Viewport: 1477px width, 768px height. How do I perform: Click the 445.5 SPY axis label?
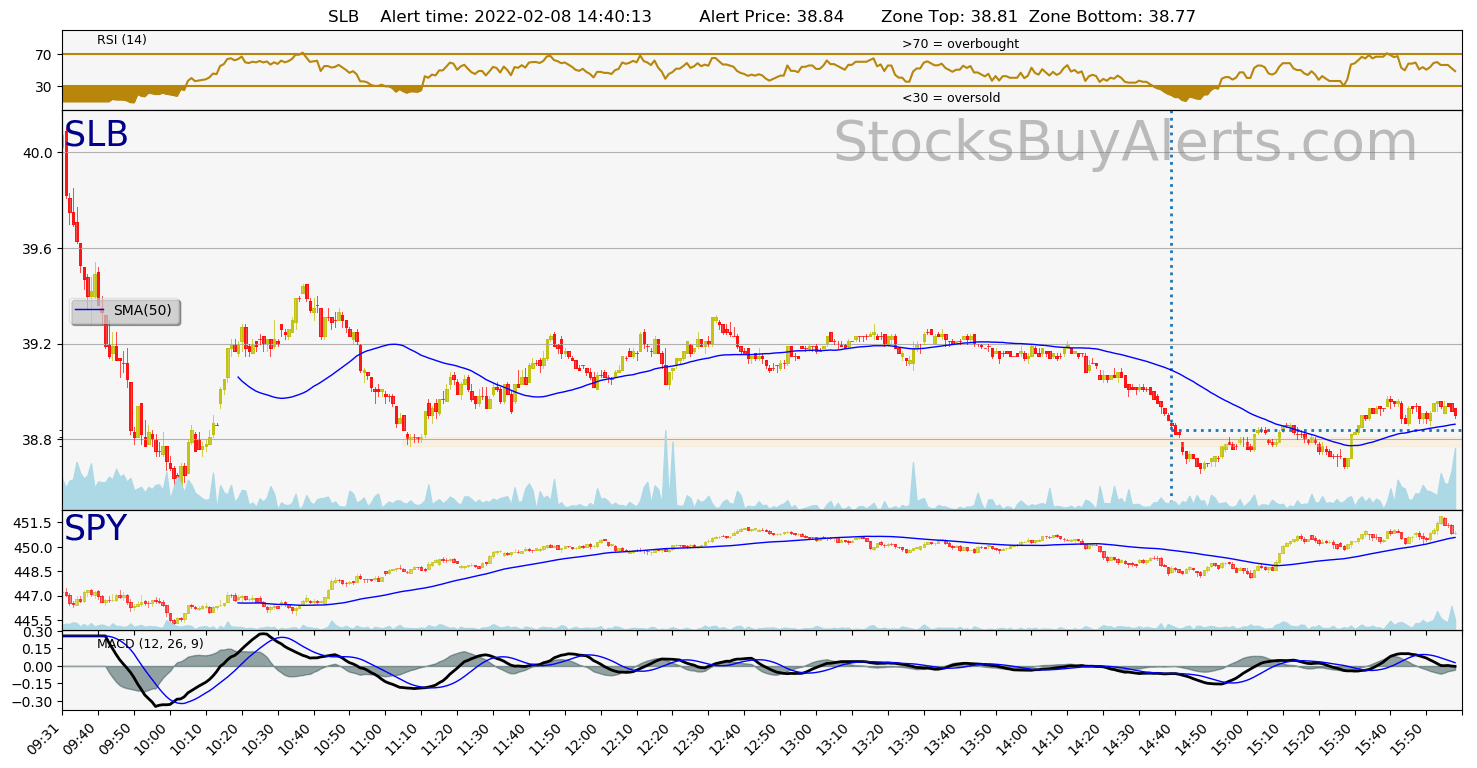[x=34, y=621]
